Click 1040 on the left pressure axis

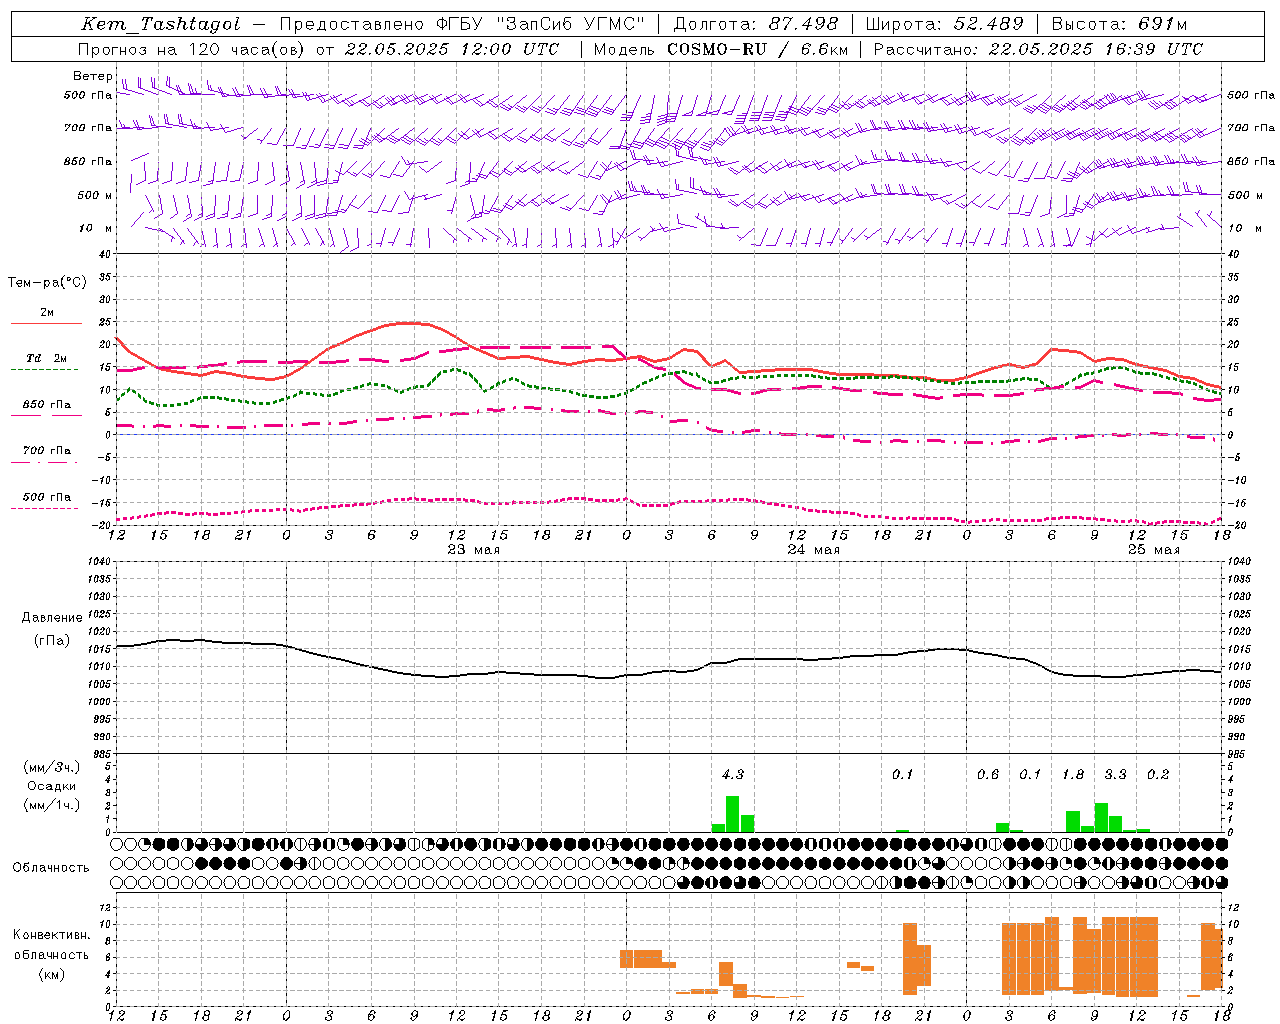100,561
